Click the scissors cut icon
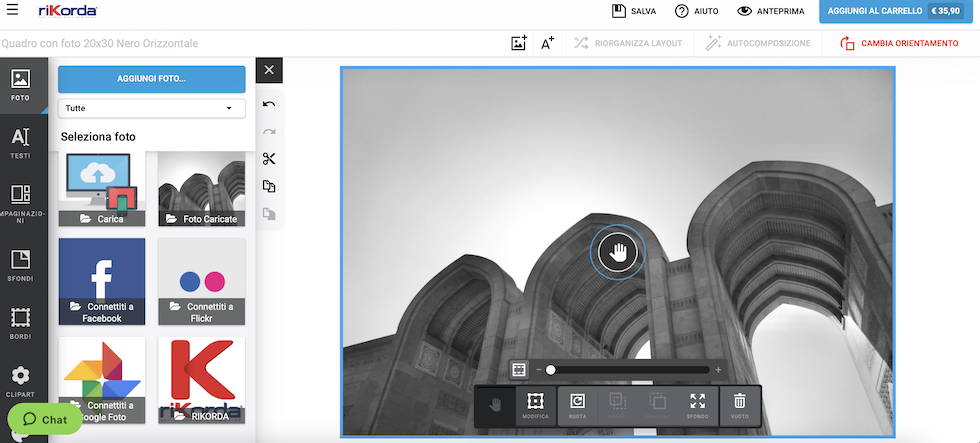Viewport: 980px width, 443px height. click(x=269, y=159)
